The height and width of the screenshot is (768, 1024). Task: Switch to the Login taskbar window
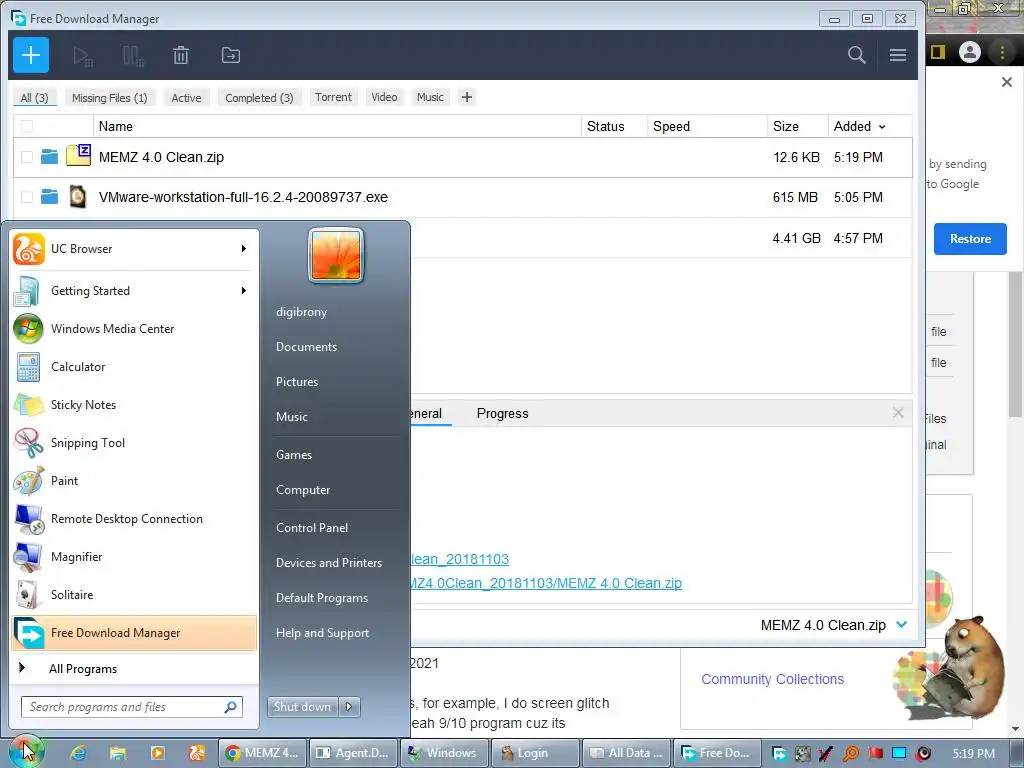coord(534,753)
